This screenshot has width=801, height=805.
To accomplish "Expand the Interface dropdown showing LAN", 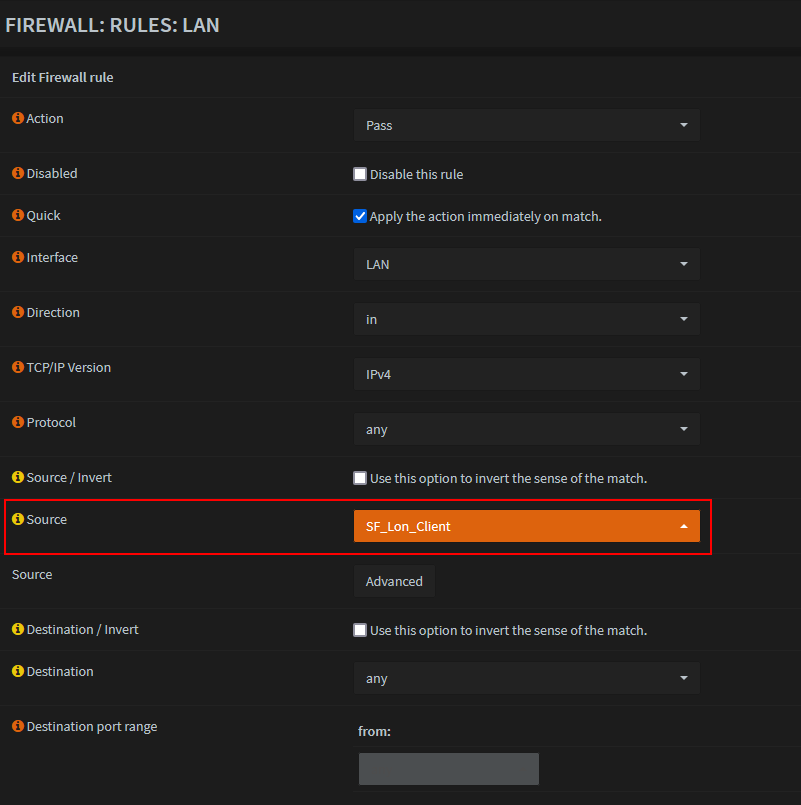I will click(526, 264).
